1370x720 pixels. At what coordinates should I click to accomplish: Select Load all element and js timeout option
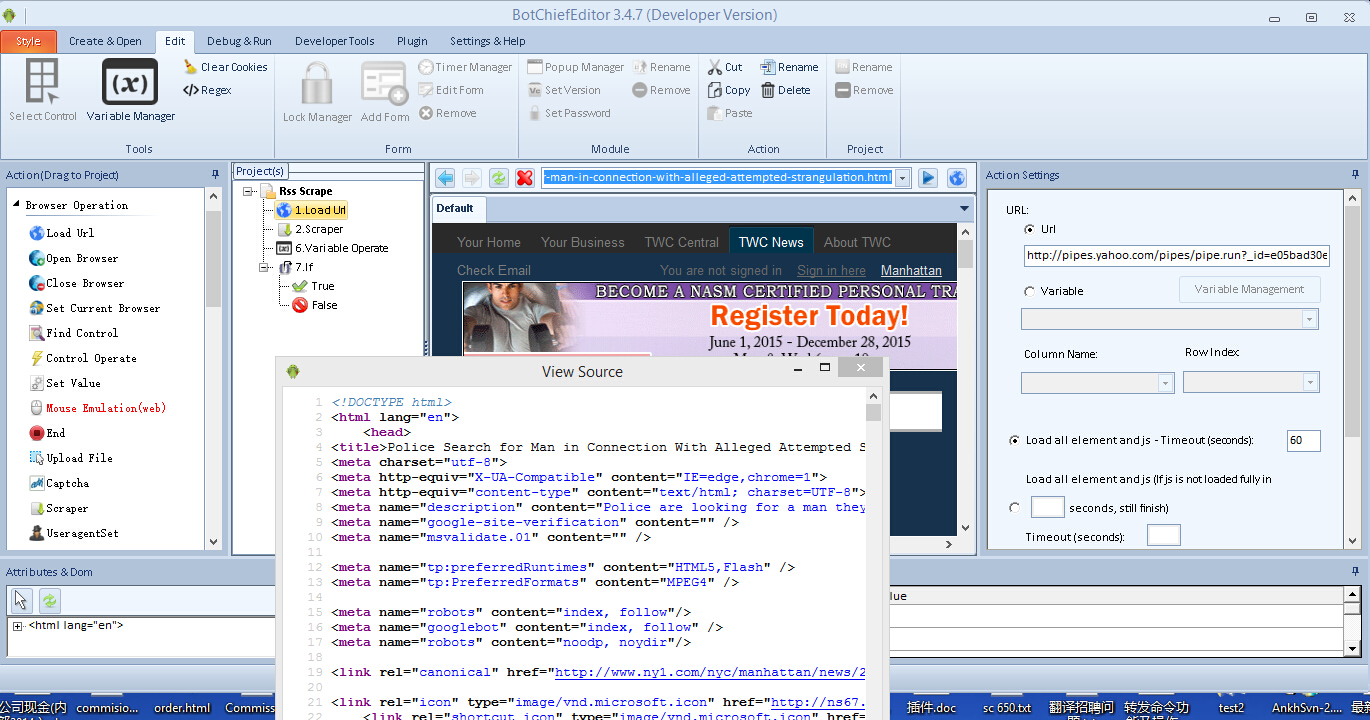[x=1015, y=440]
